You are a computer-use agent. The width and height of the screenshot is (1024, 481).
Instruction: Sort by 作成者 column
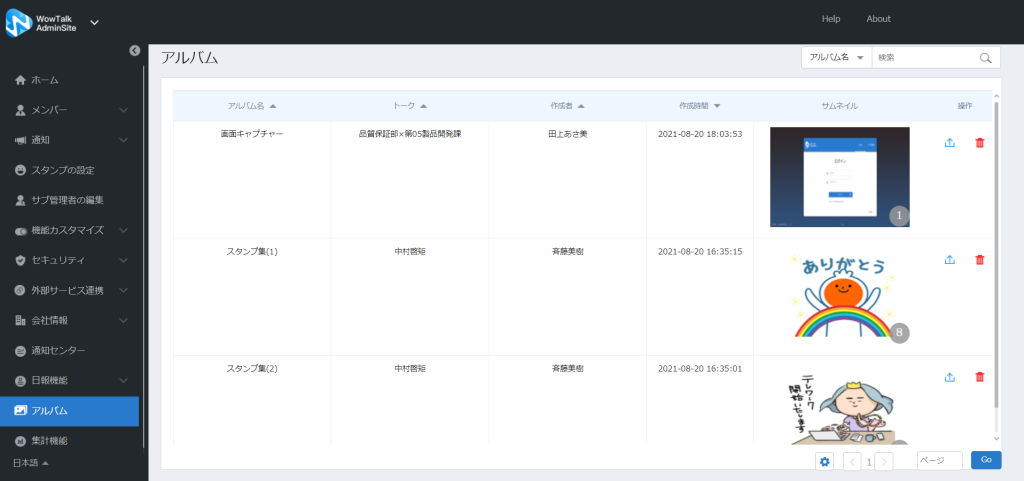click(567, 106)
